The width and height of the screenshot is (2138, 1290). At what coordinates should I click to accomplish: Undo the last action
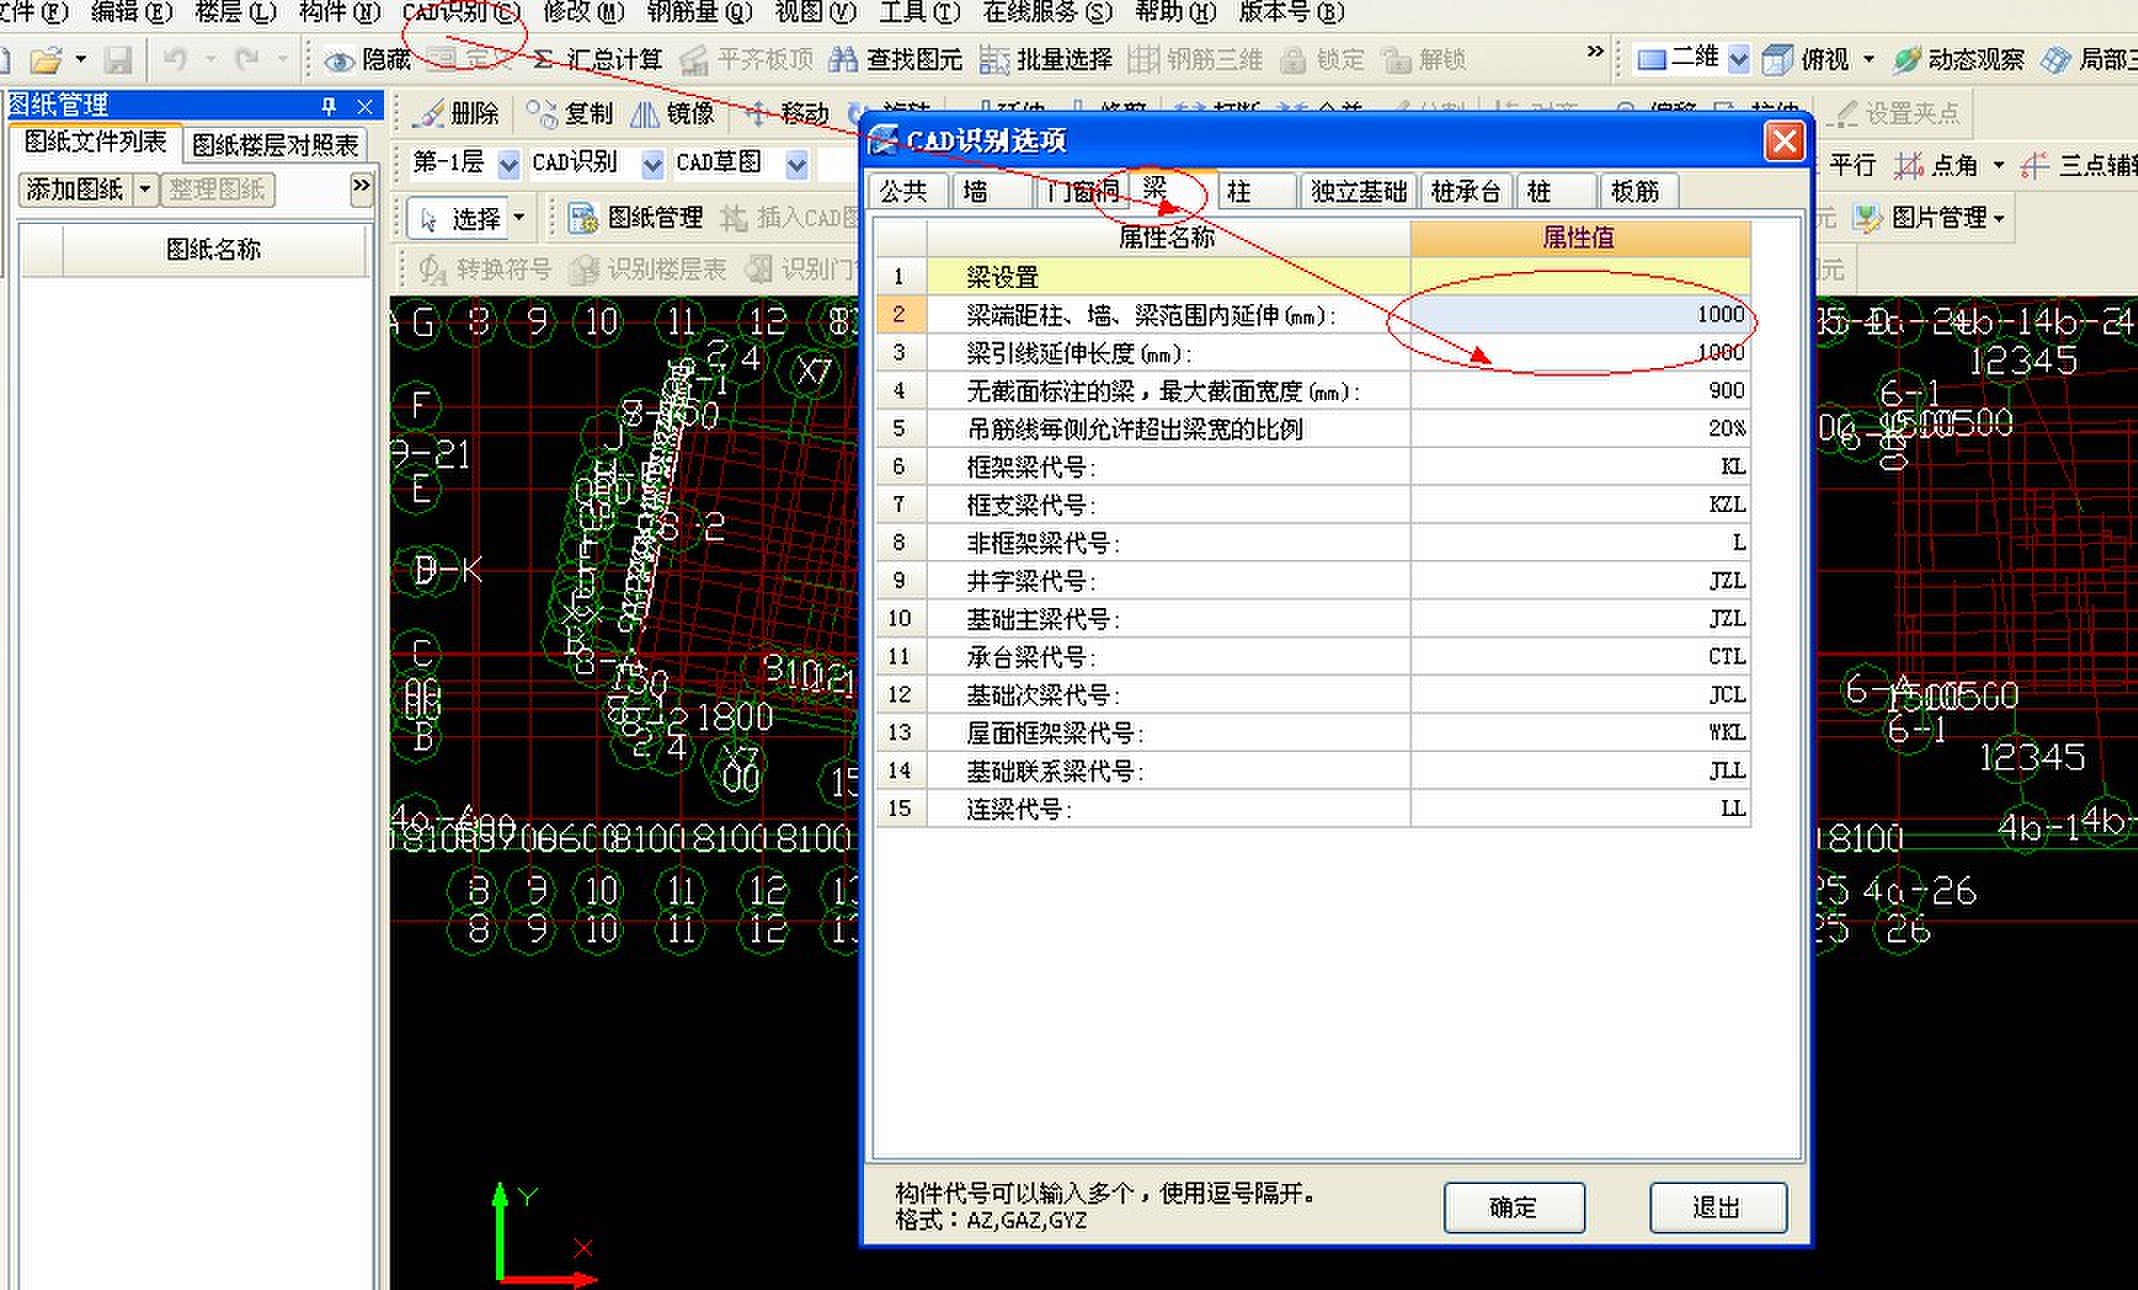[175, 60]
